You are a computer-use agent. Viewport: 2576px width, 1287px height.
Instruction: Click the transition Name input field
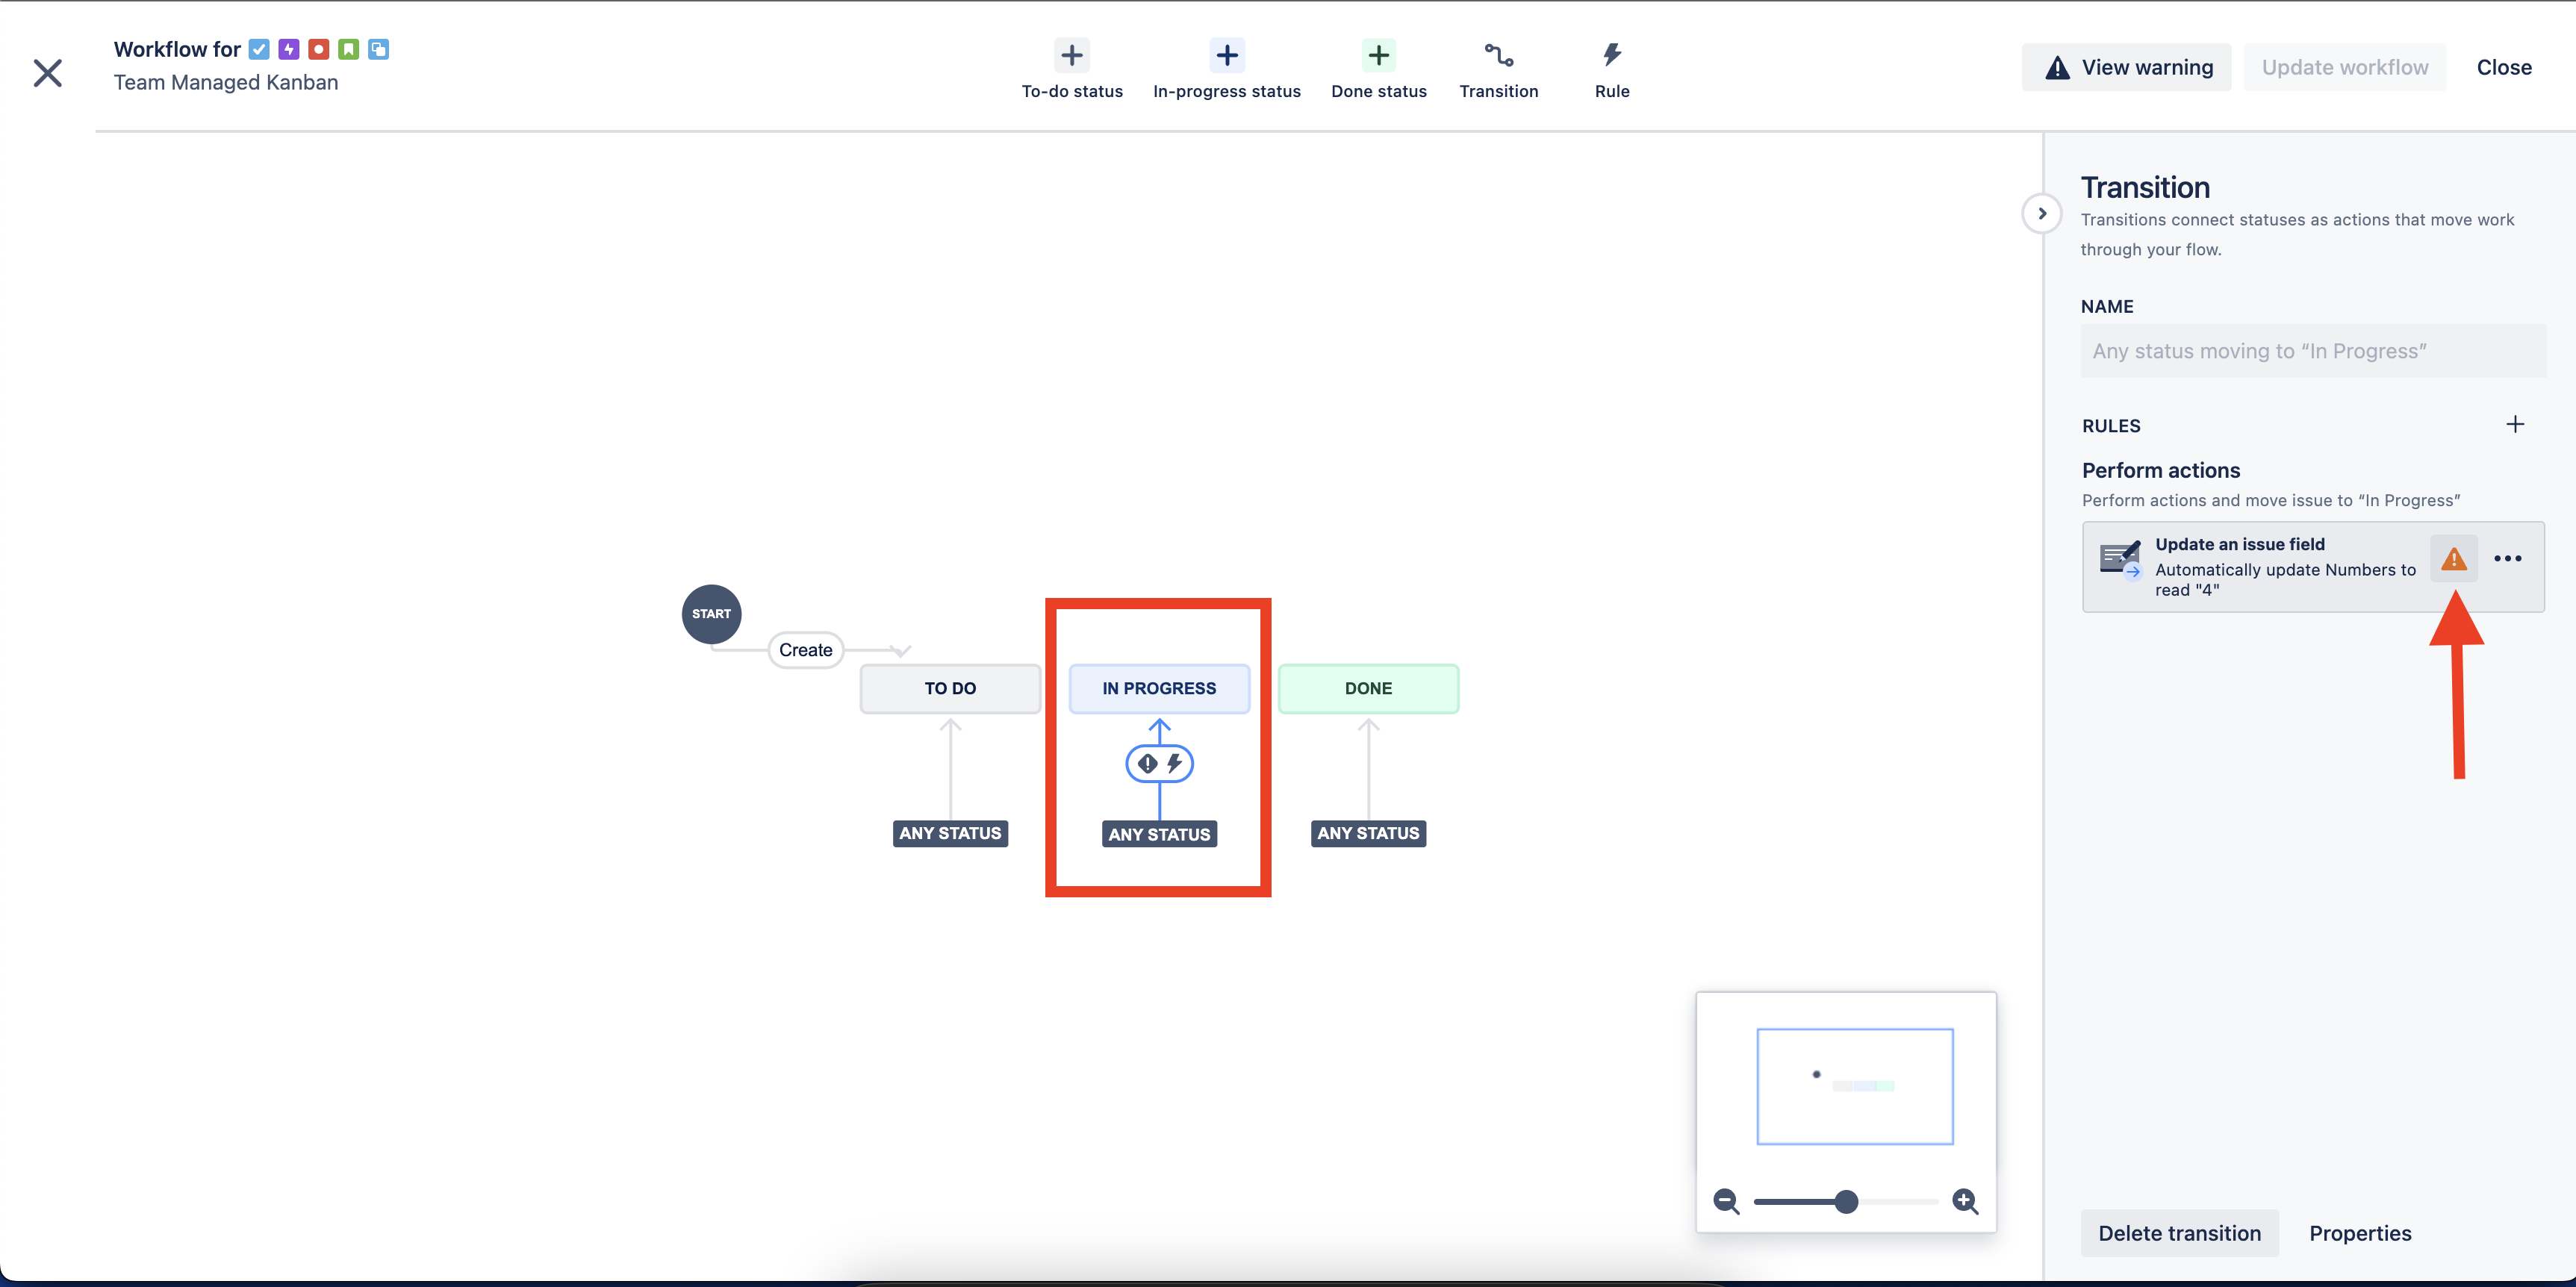(2312, 351)
